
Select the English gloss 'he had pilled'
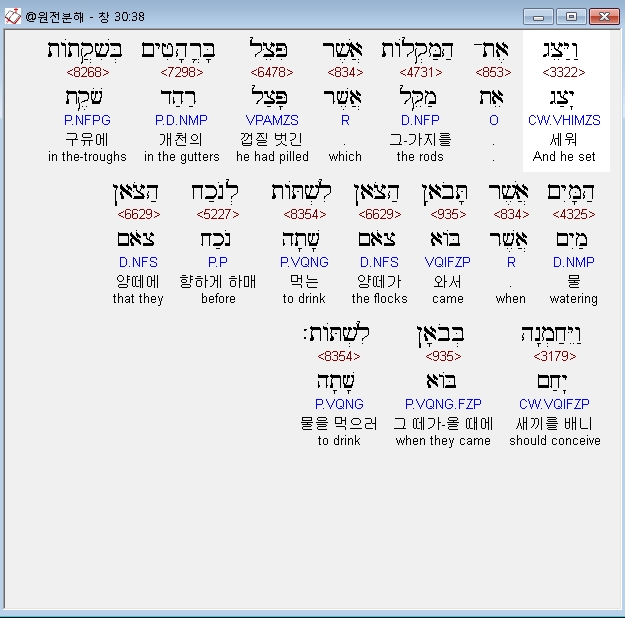(x=272, y=157)
